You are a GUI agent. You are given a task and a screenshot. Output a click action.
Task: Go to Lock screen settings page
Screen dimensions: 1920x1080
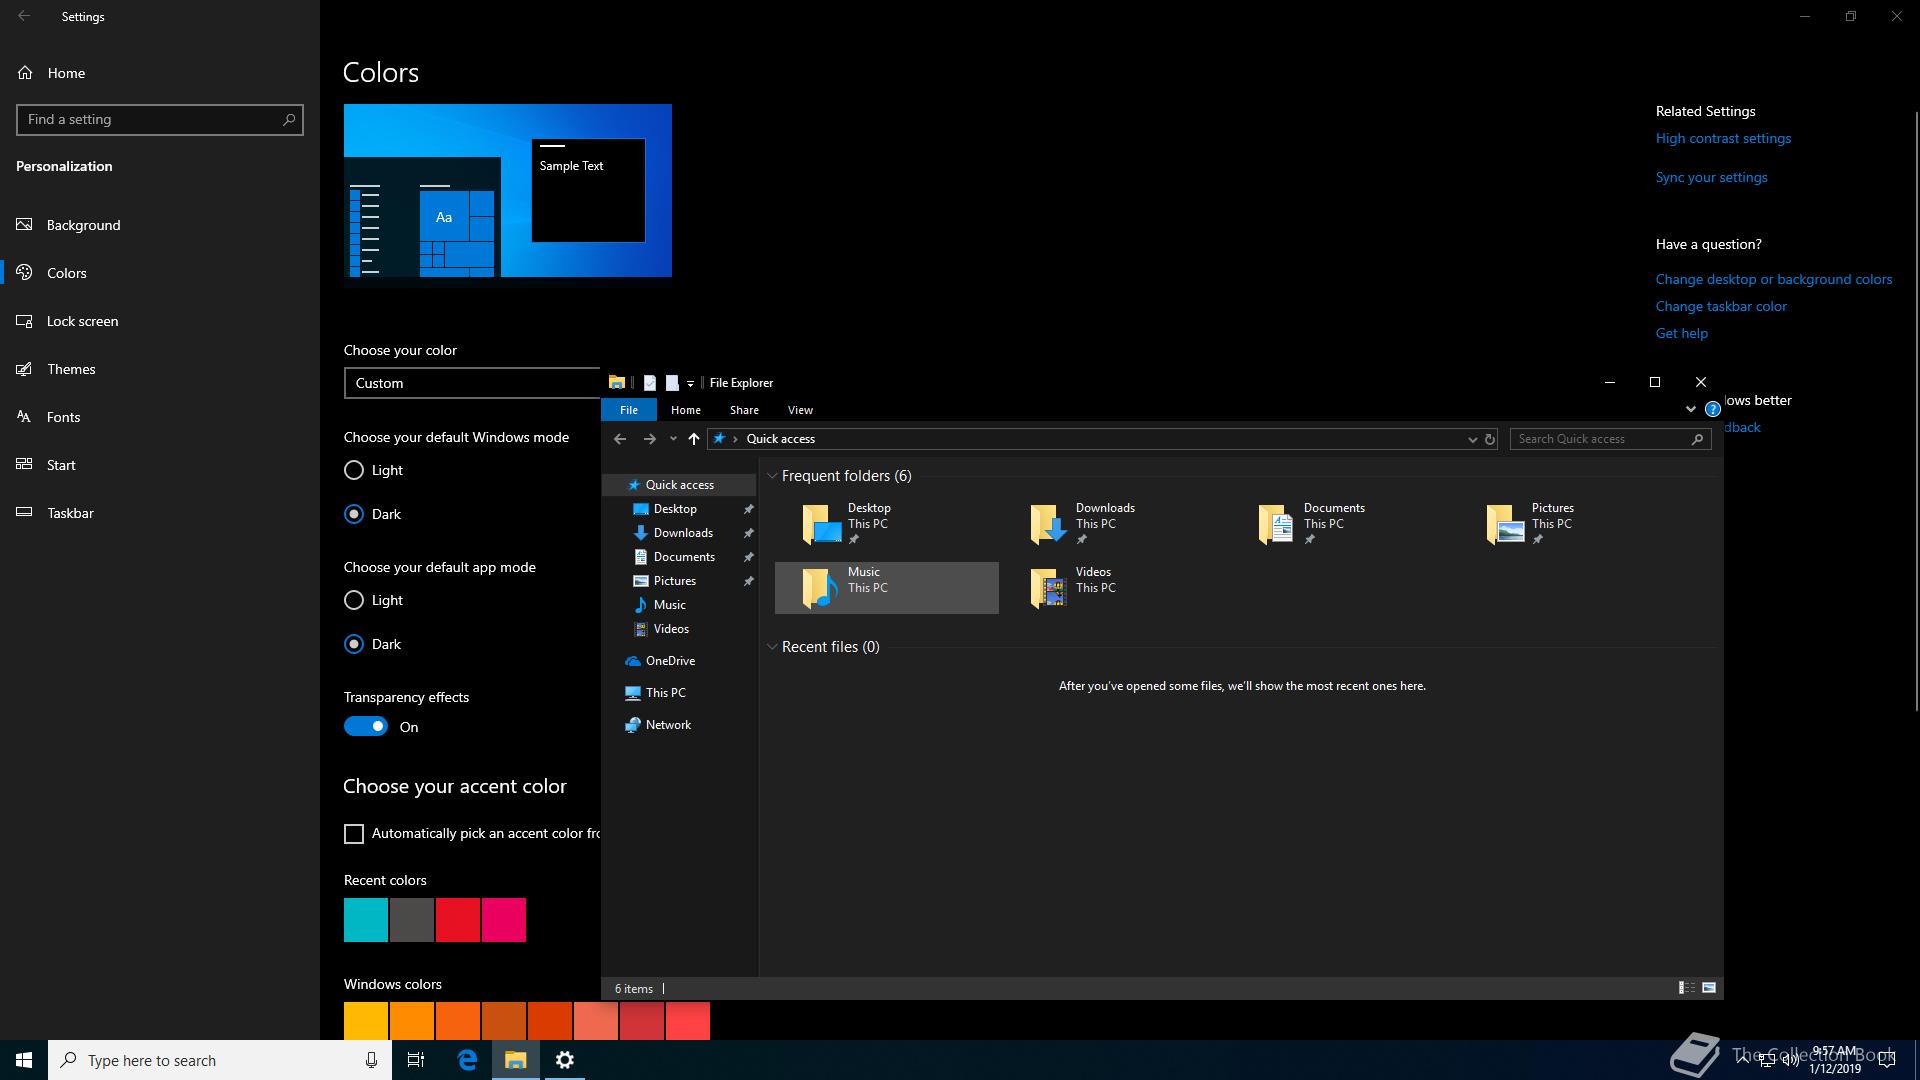160,321
